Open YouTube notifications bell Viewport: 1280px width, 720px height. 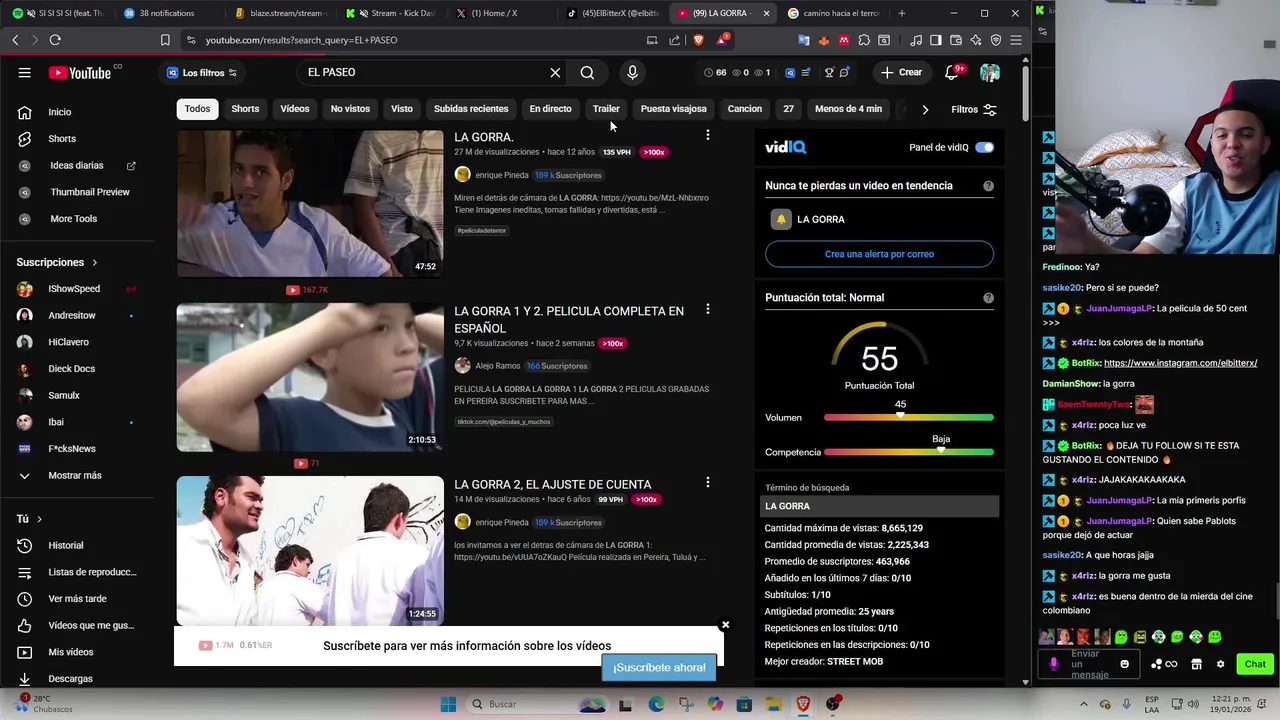click(x=951, y=72)
